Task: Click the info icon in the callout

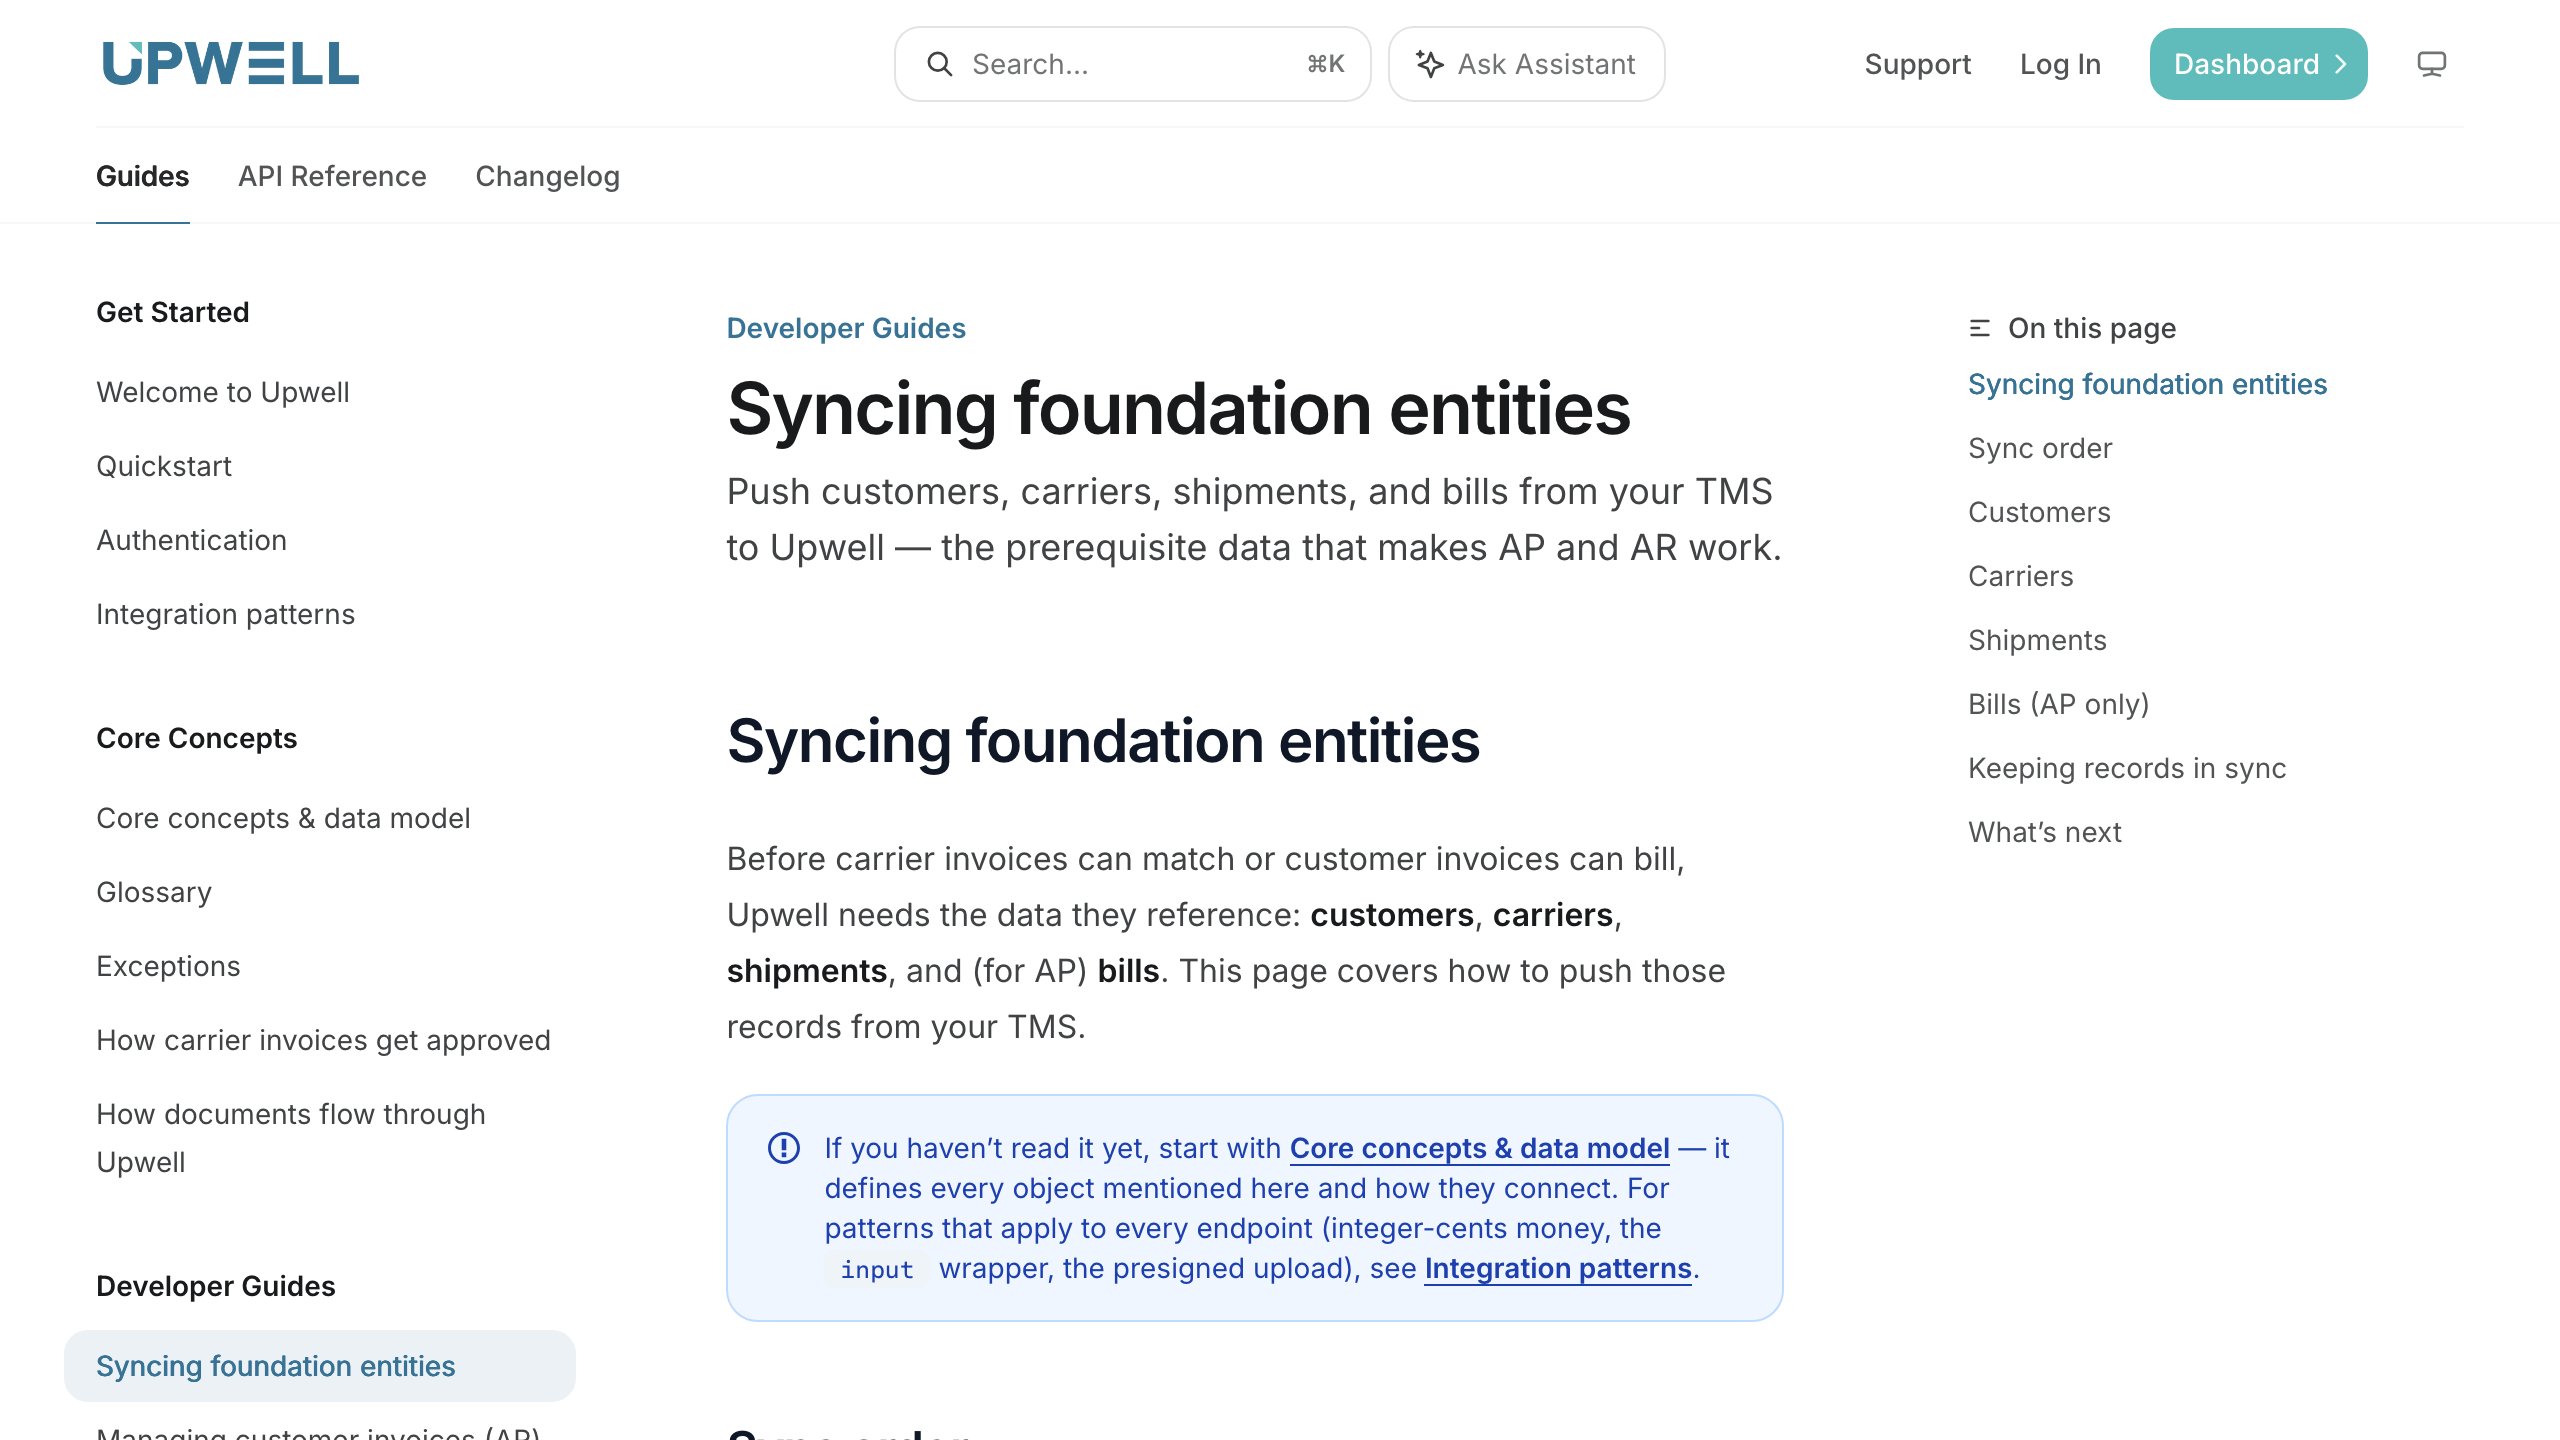Action: point(783,1147)
